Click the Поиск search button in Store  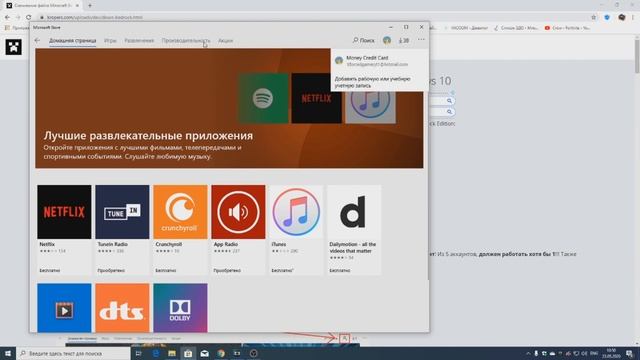364,40
